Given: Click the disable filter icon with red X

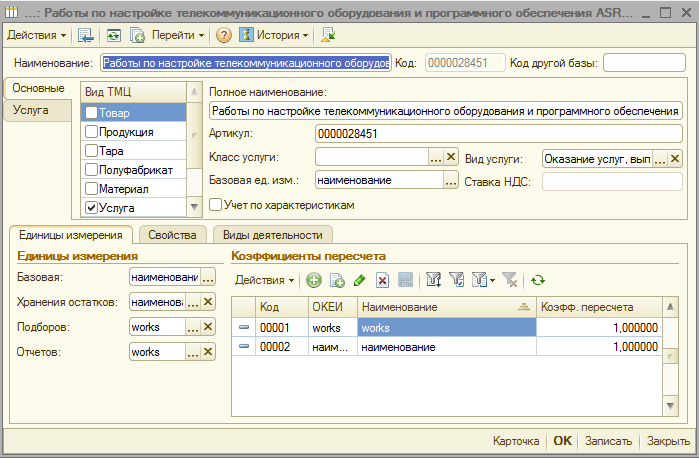Looking at the screenshot, I should click(508, 281).
